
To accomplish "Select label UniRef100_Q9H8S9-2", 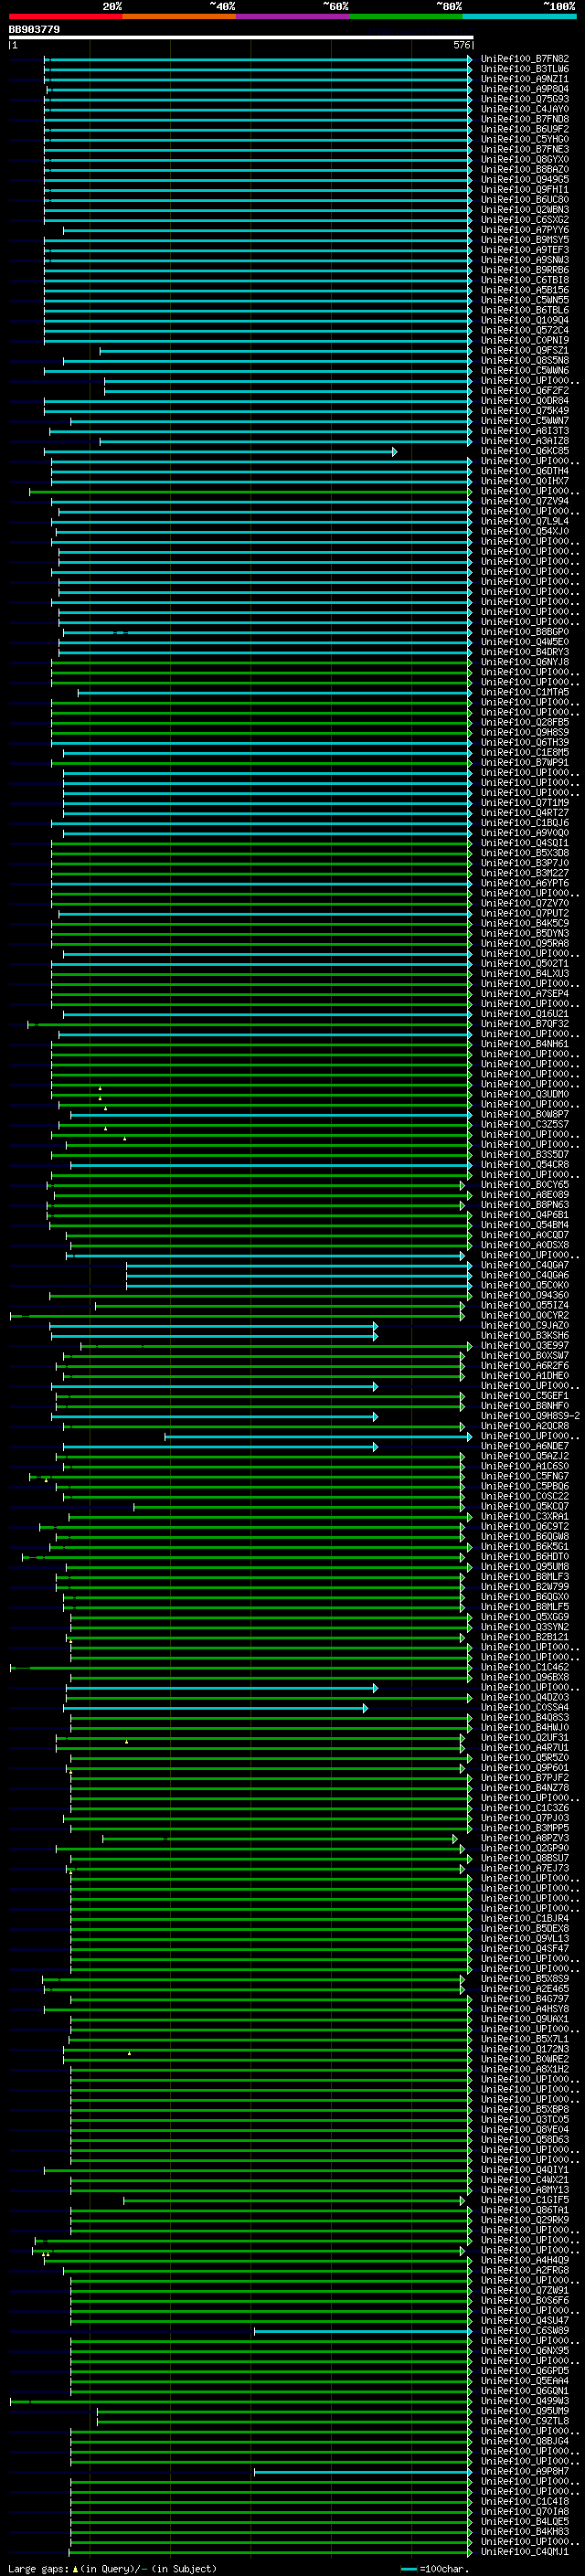I will click(530, 1416).
